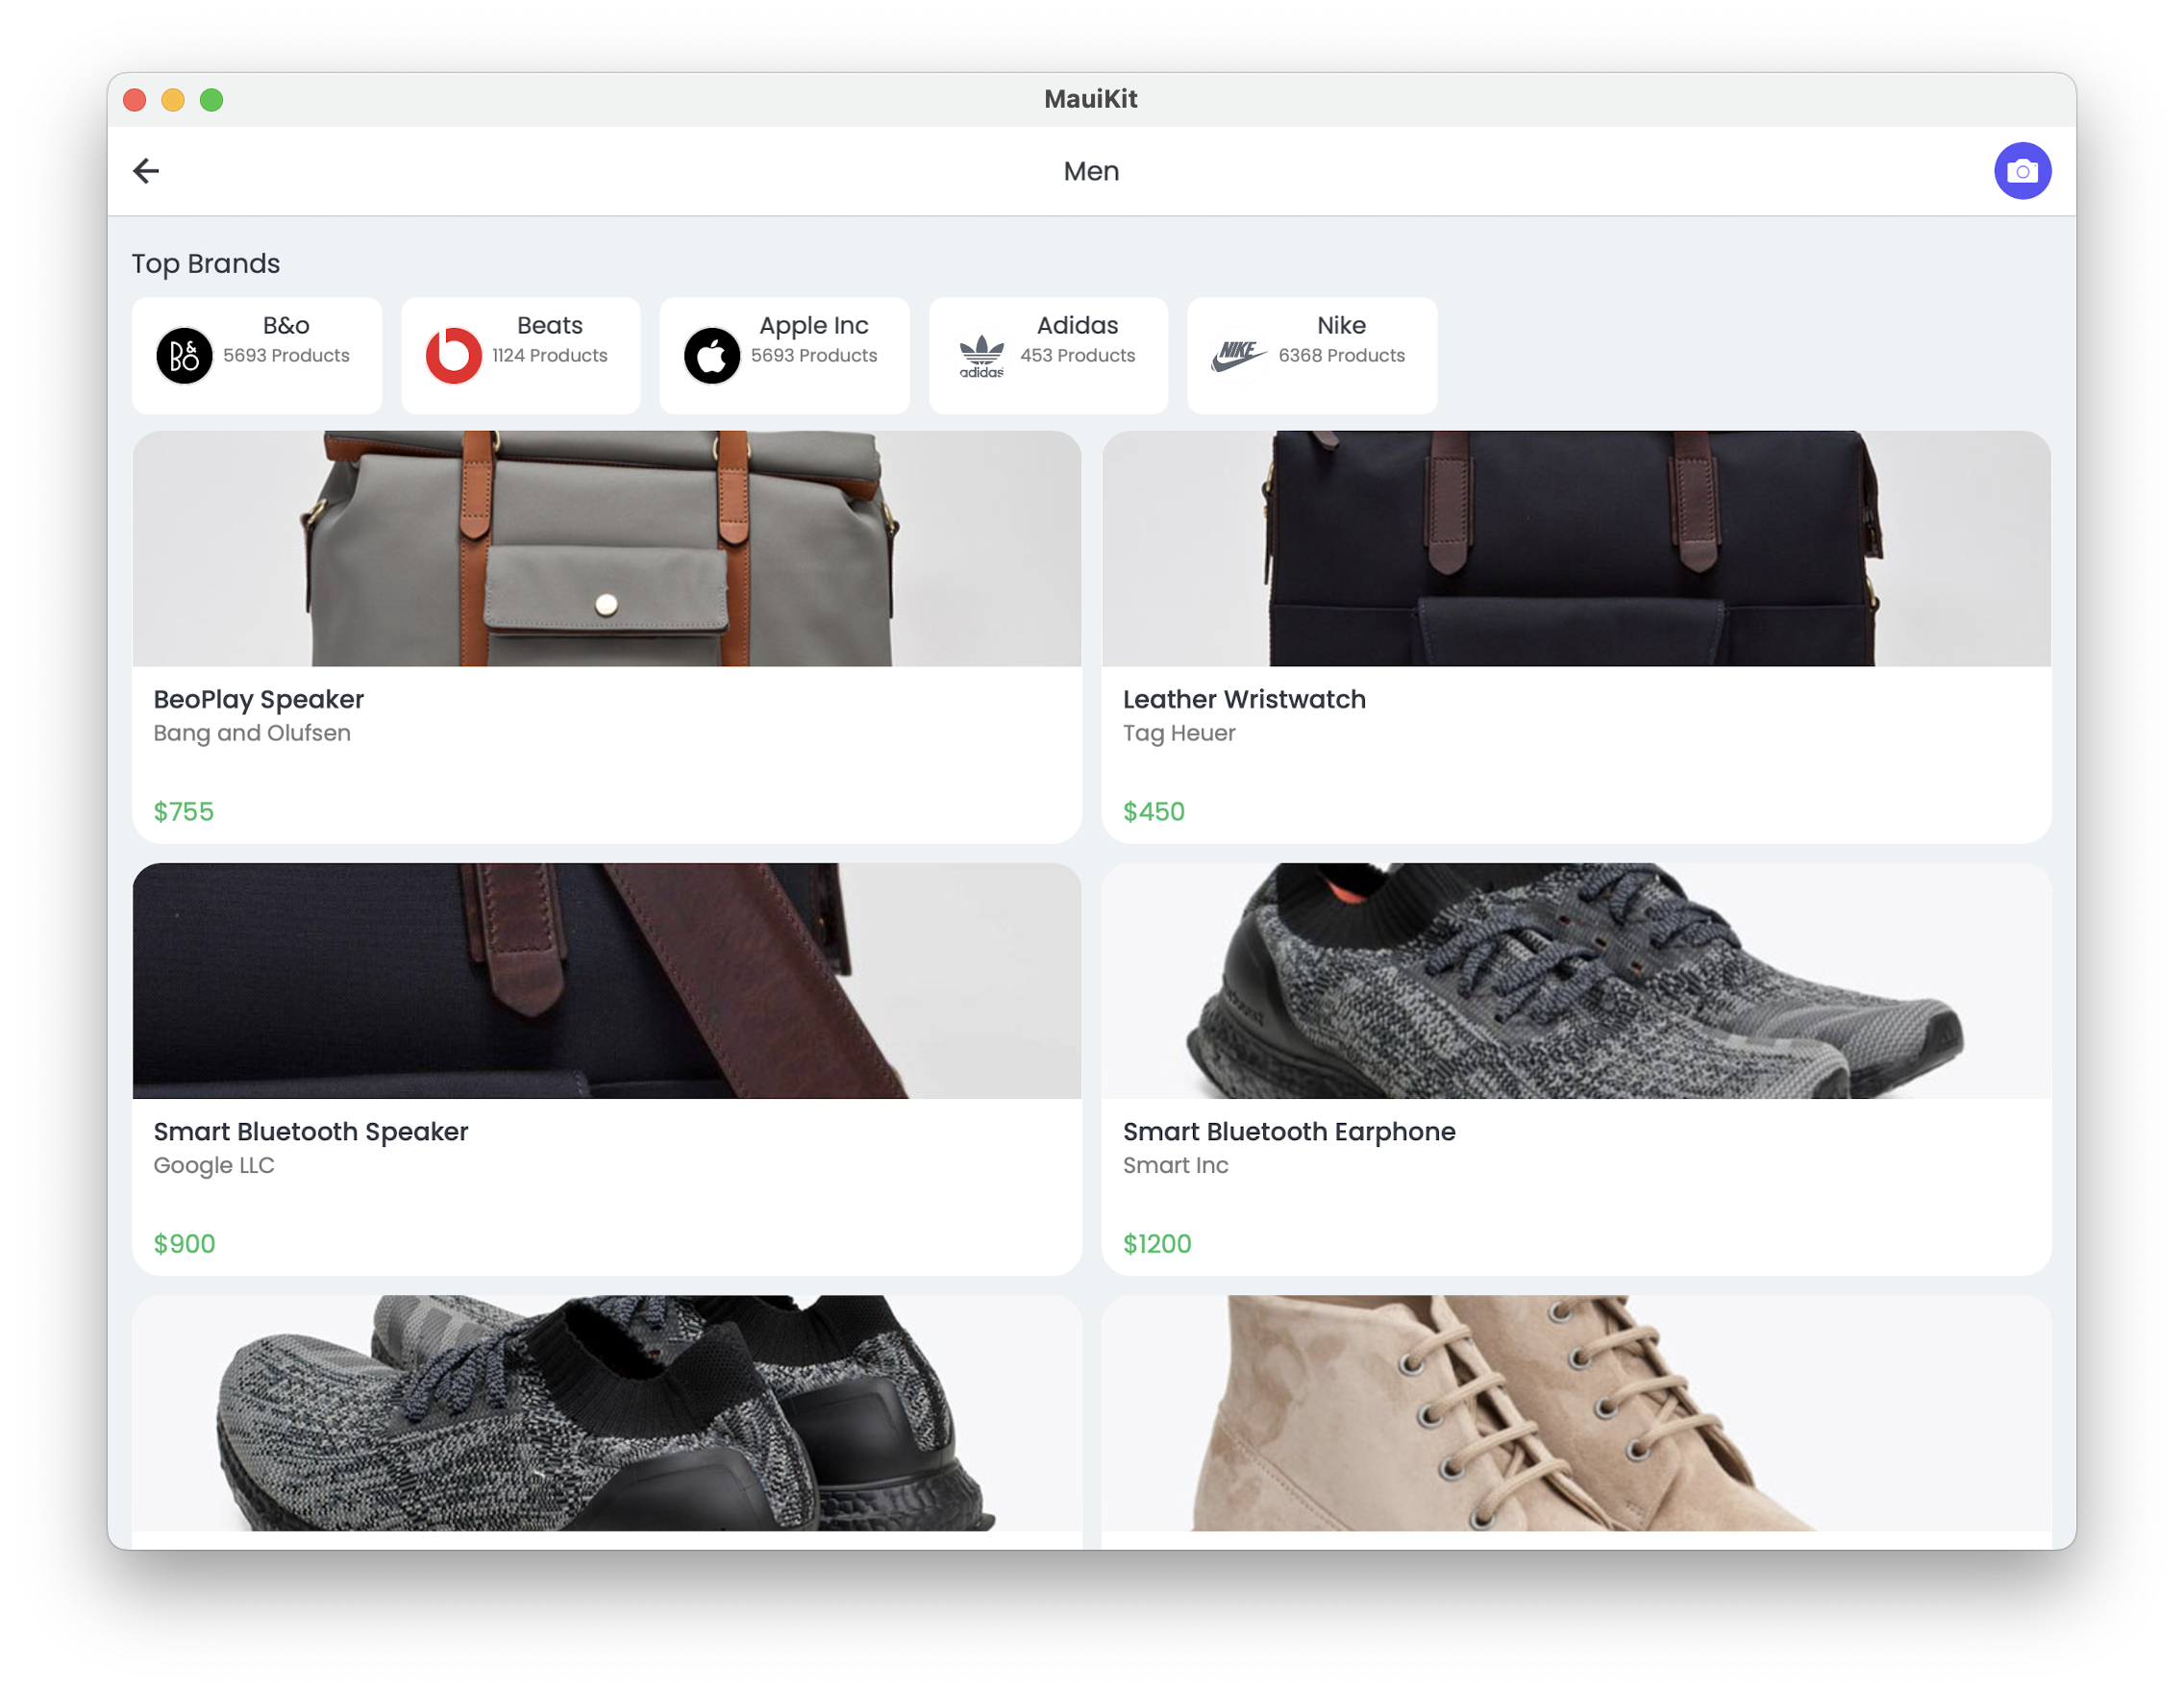This screenshot has height=1692, width=2184.
Task: Open the dark navy bag image
Action: (x=1575, y=549)
